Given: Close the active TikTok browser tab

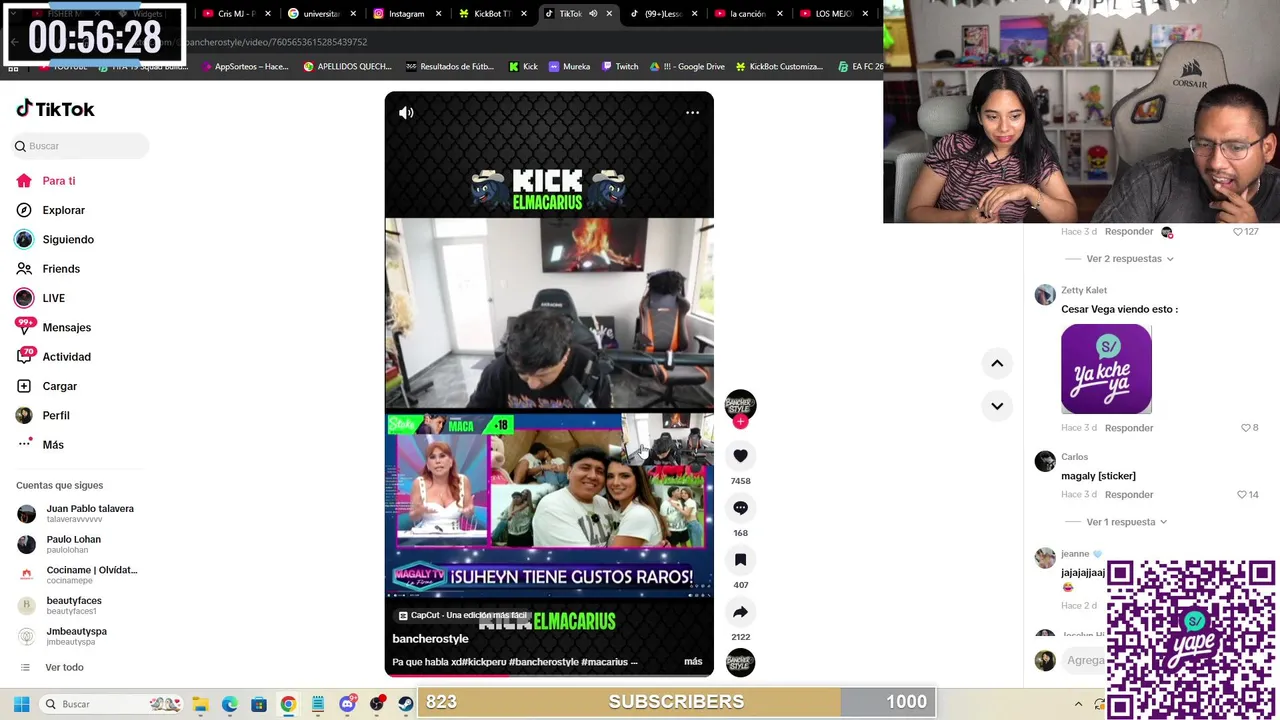Looking at the screenshot, I should tap(610, 14).
